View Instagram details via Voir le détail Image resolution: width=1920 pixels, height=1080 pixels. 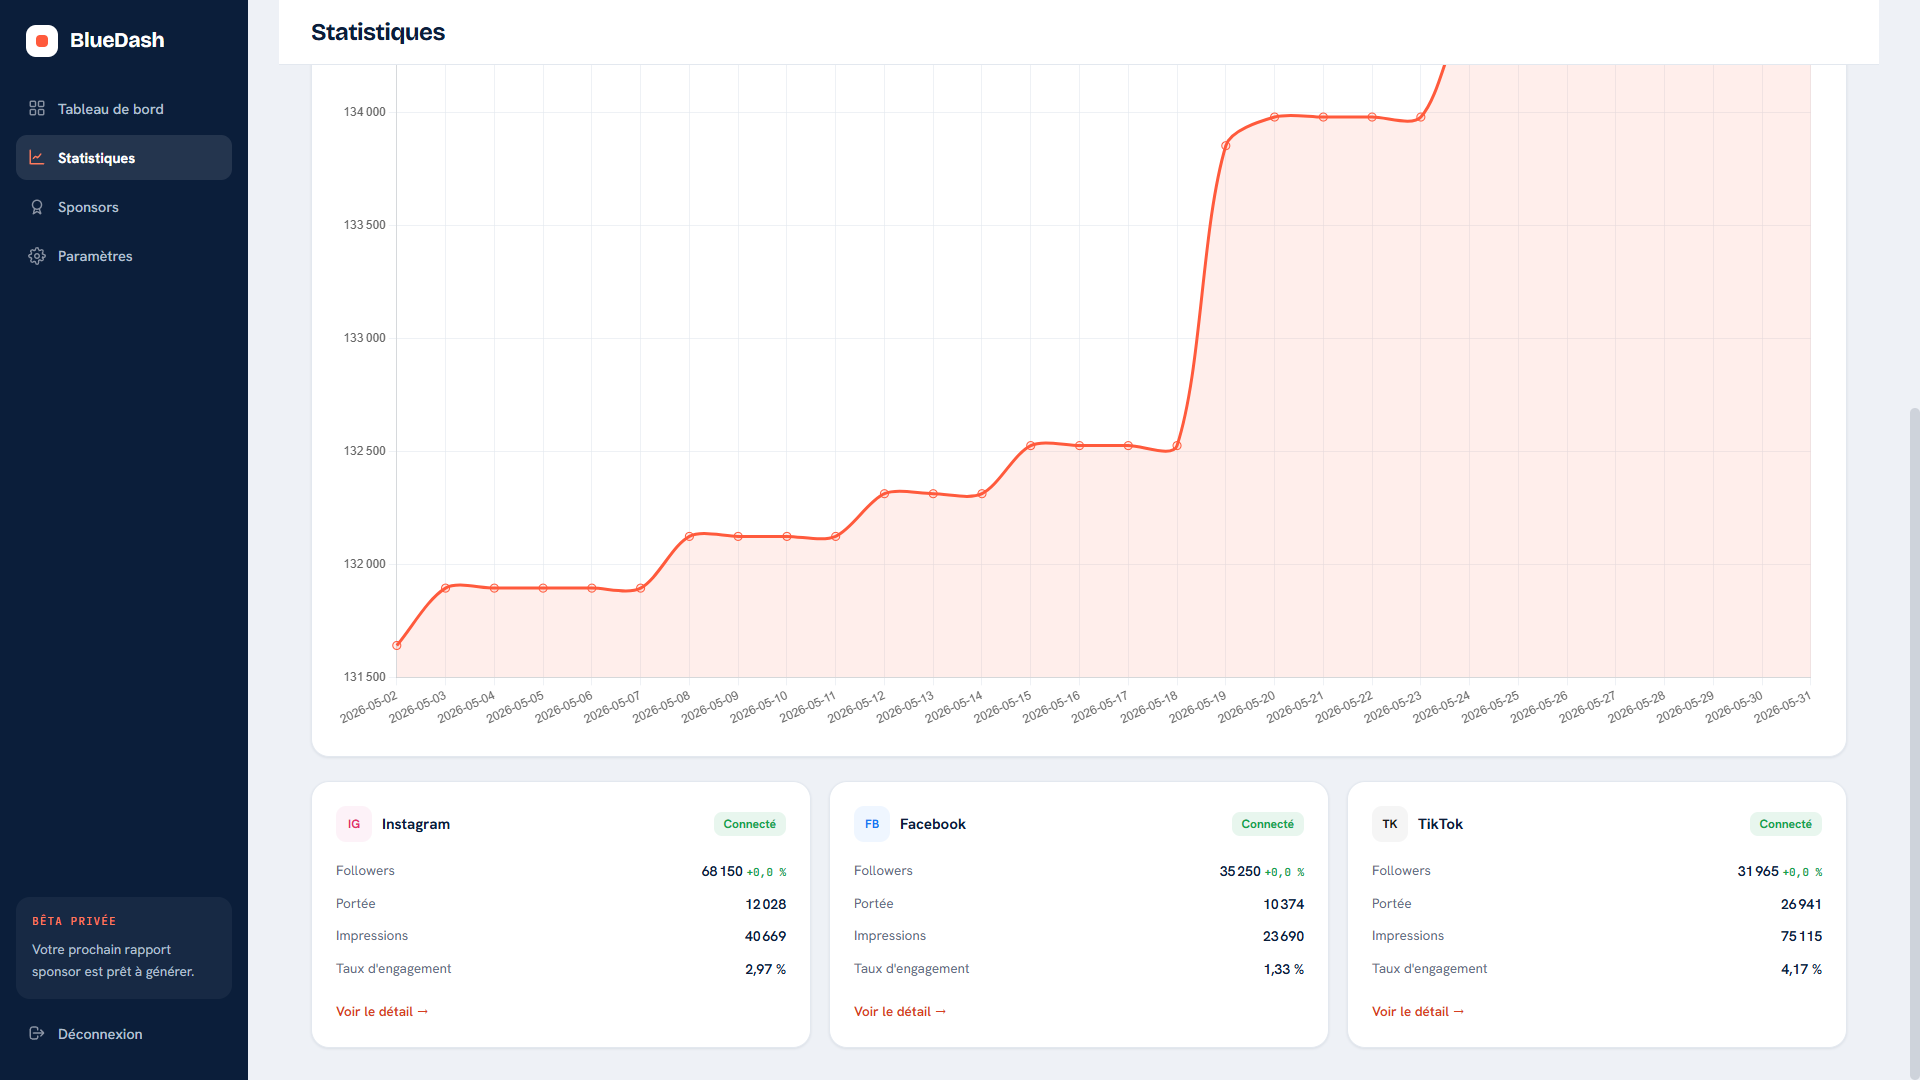tap(382, 1011)
